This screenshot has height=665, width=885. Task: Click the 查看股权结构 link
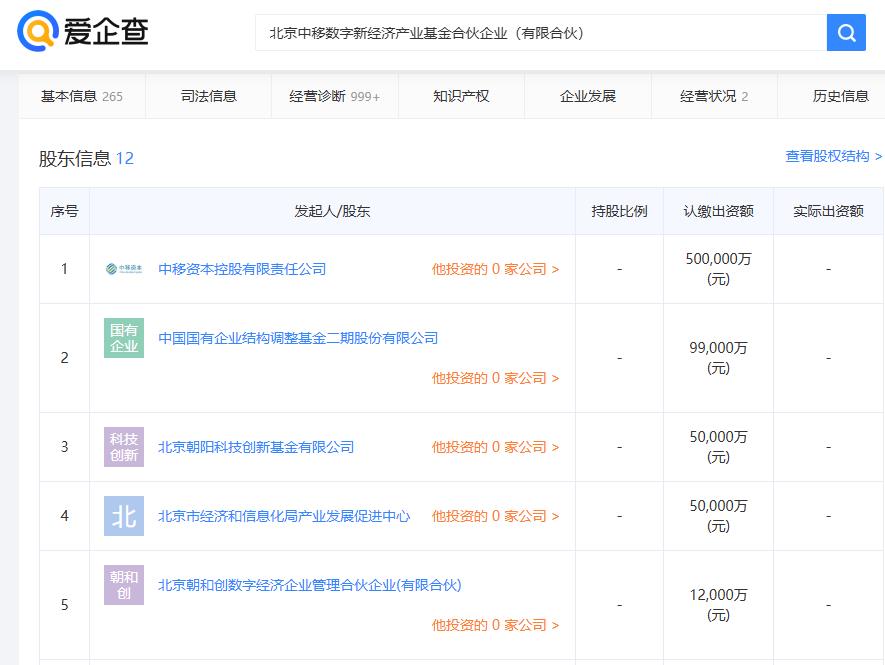pyautogui.click(x=833, y=156)
